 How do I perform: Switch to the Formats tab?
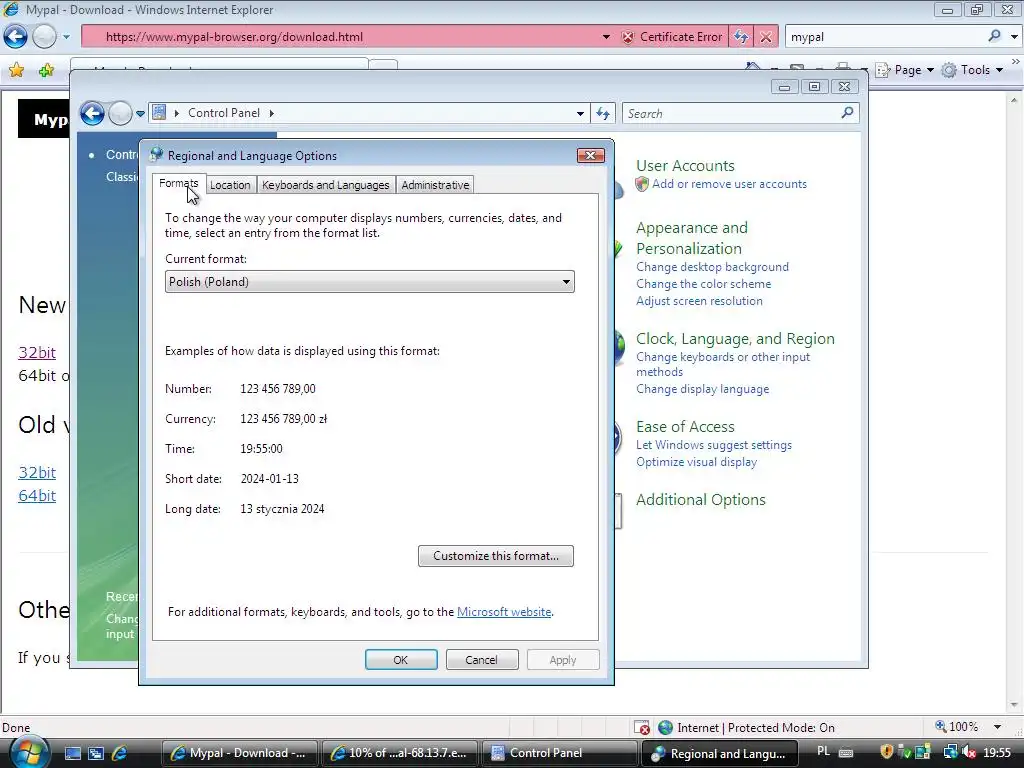tap(178, 184)
